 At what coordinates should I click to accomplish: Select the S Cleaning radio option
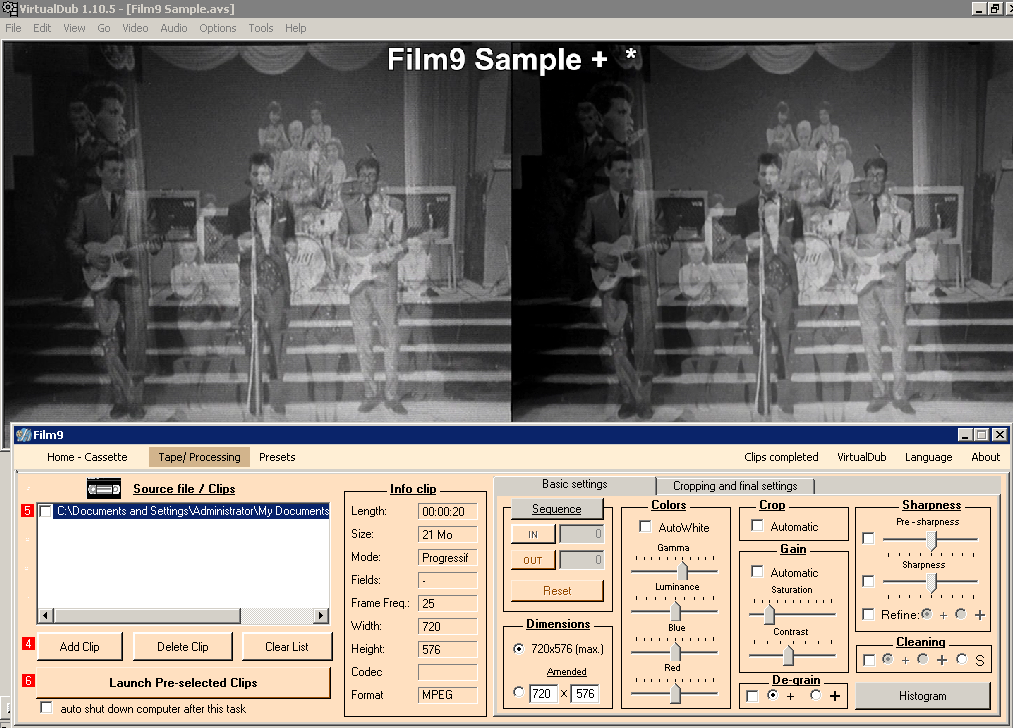coord(962,659)
